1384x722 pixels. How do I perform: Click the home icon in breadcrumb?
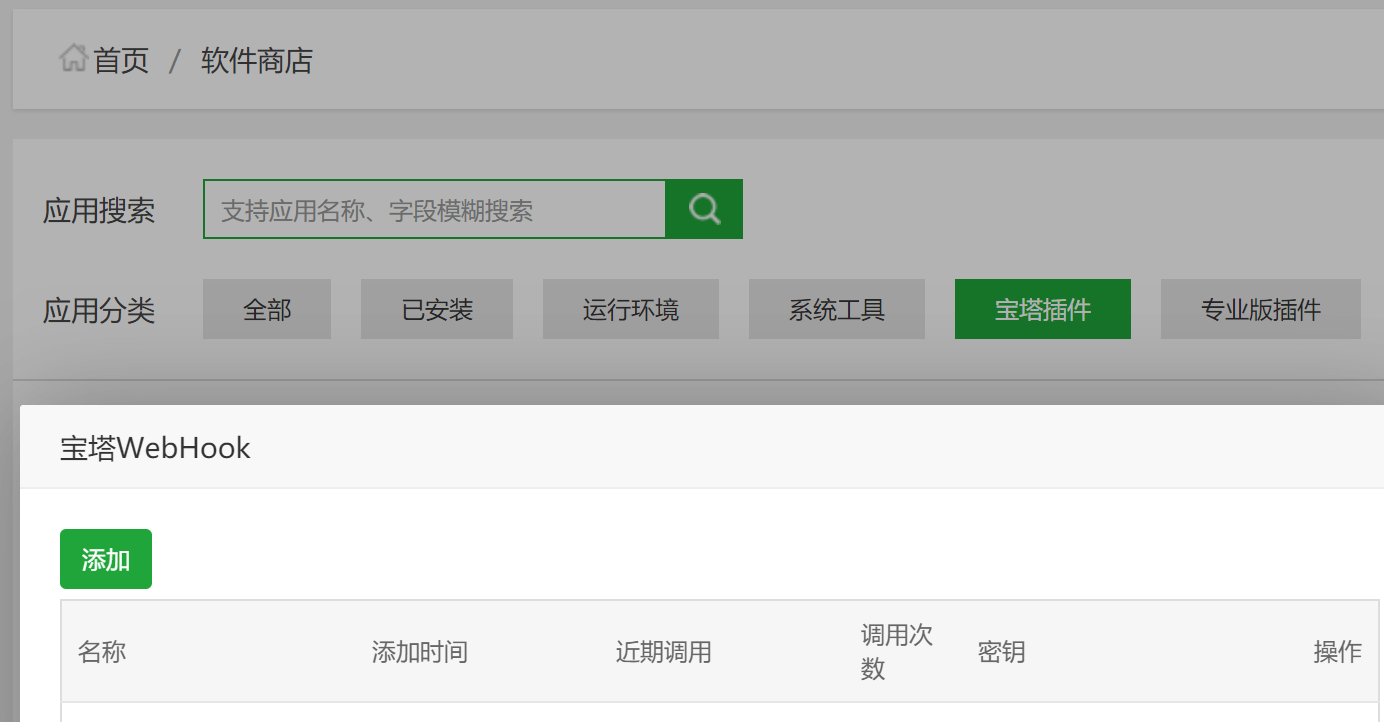(73, 59)
